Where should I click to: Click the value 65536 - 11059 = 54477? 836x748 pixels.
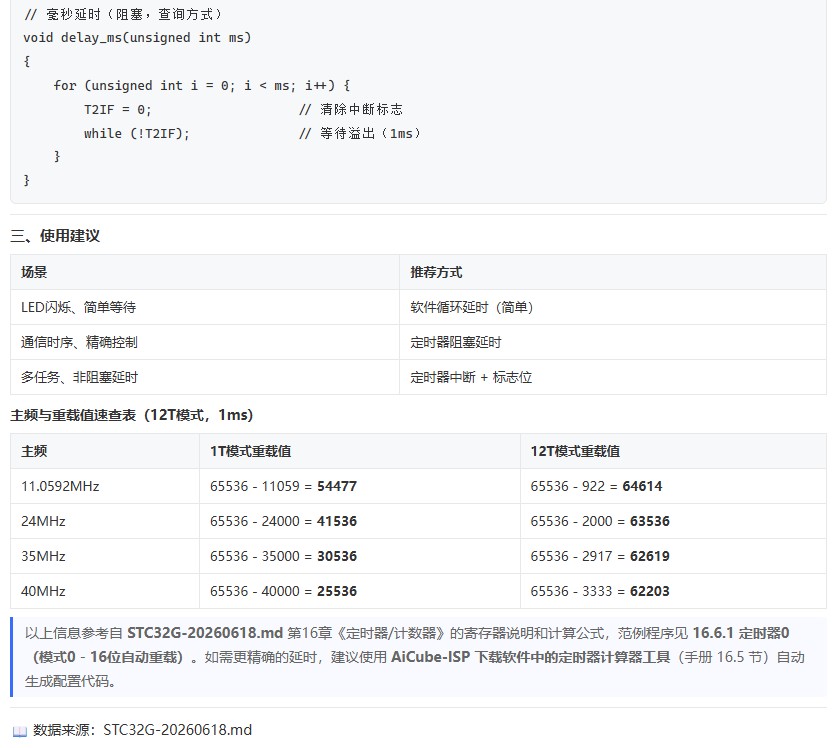pyautogui.click(x=283, y=486)
